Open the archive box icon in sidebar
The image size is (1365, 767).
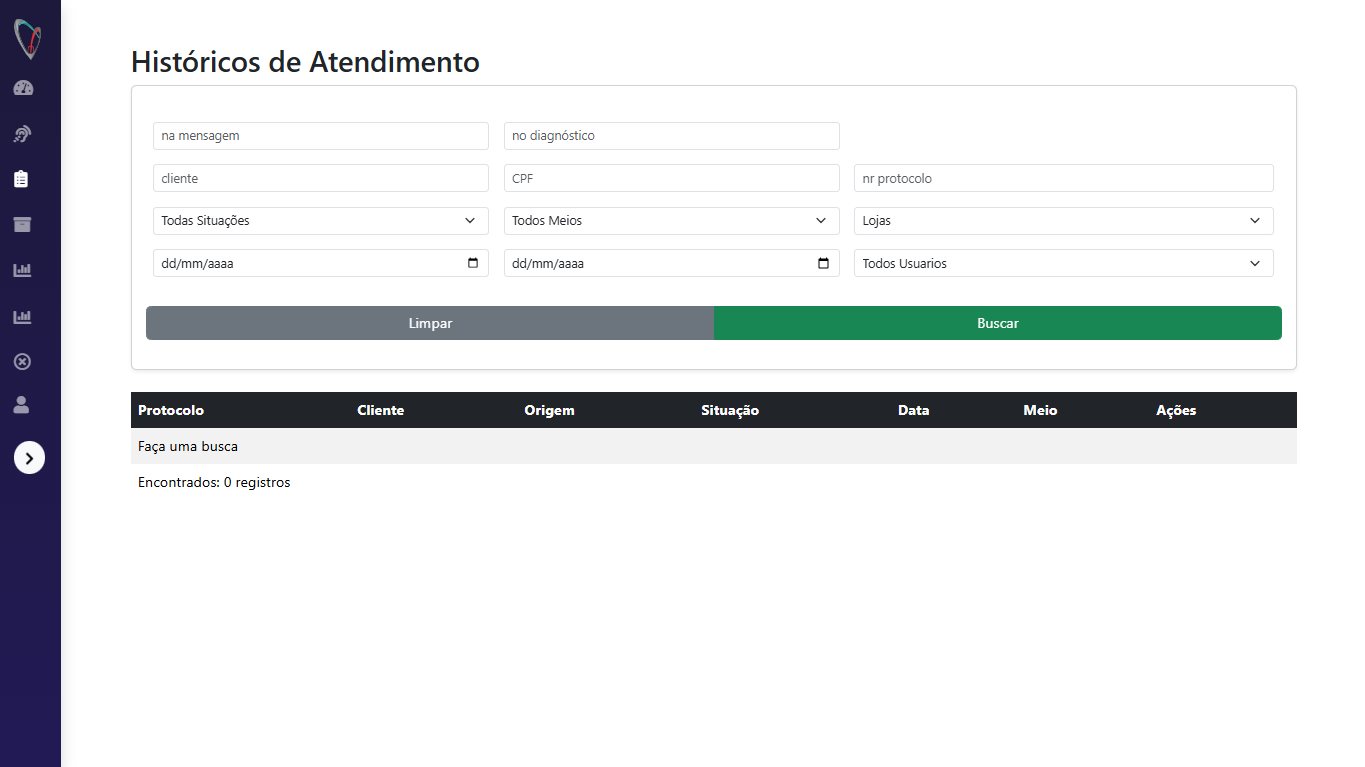pos(22,224)
